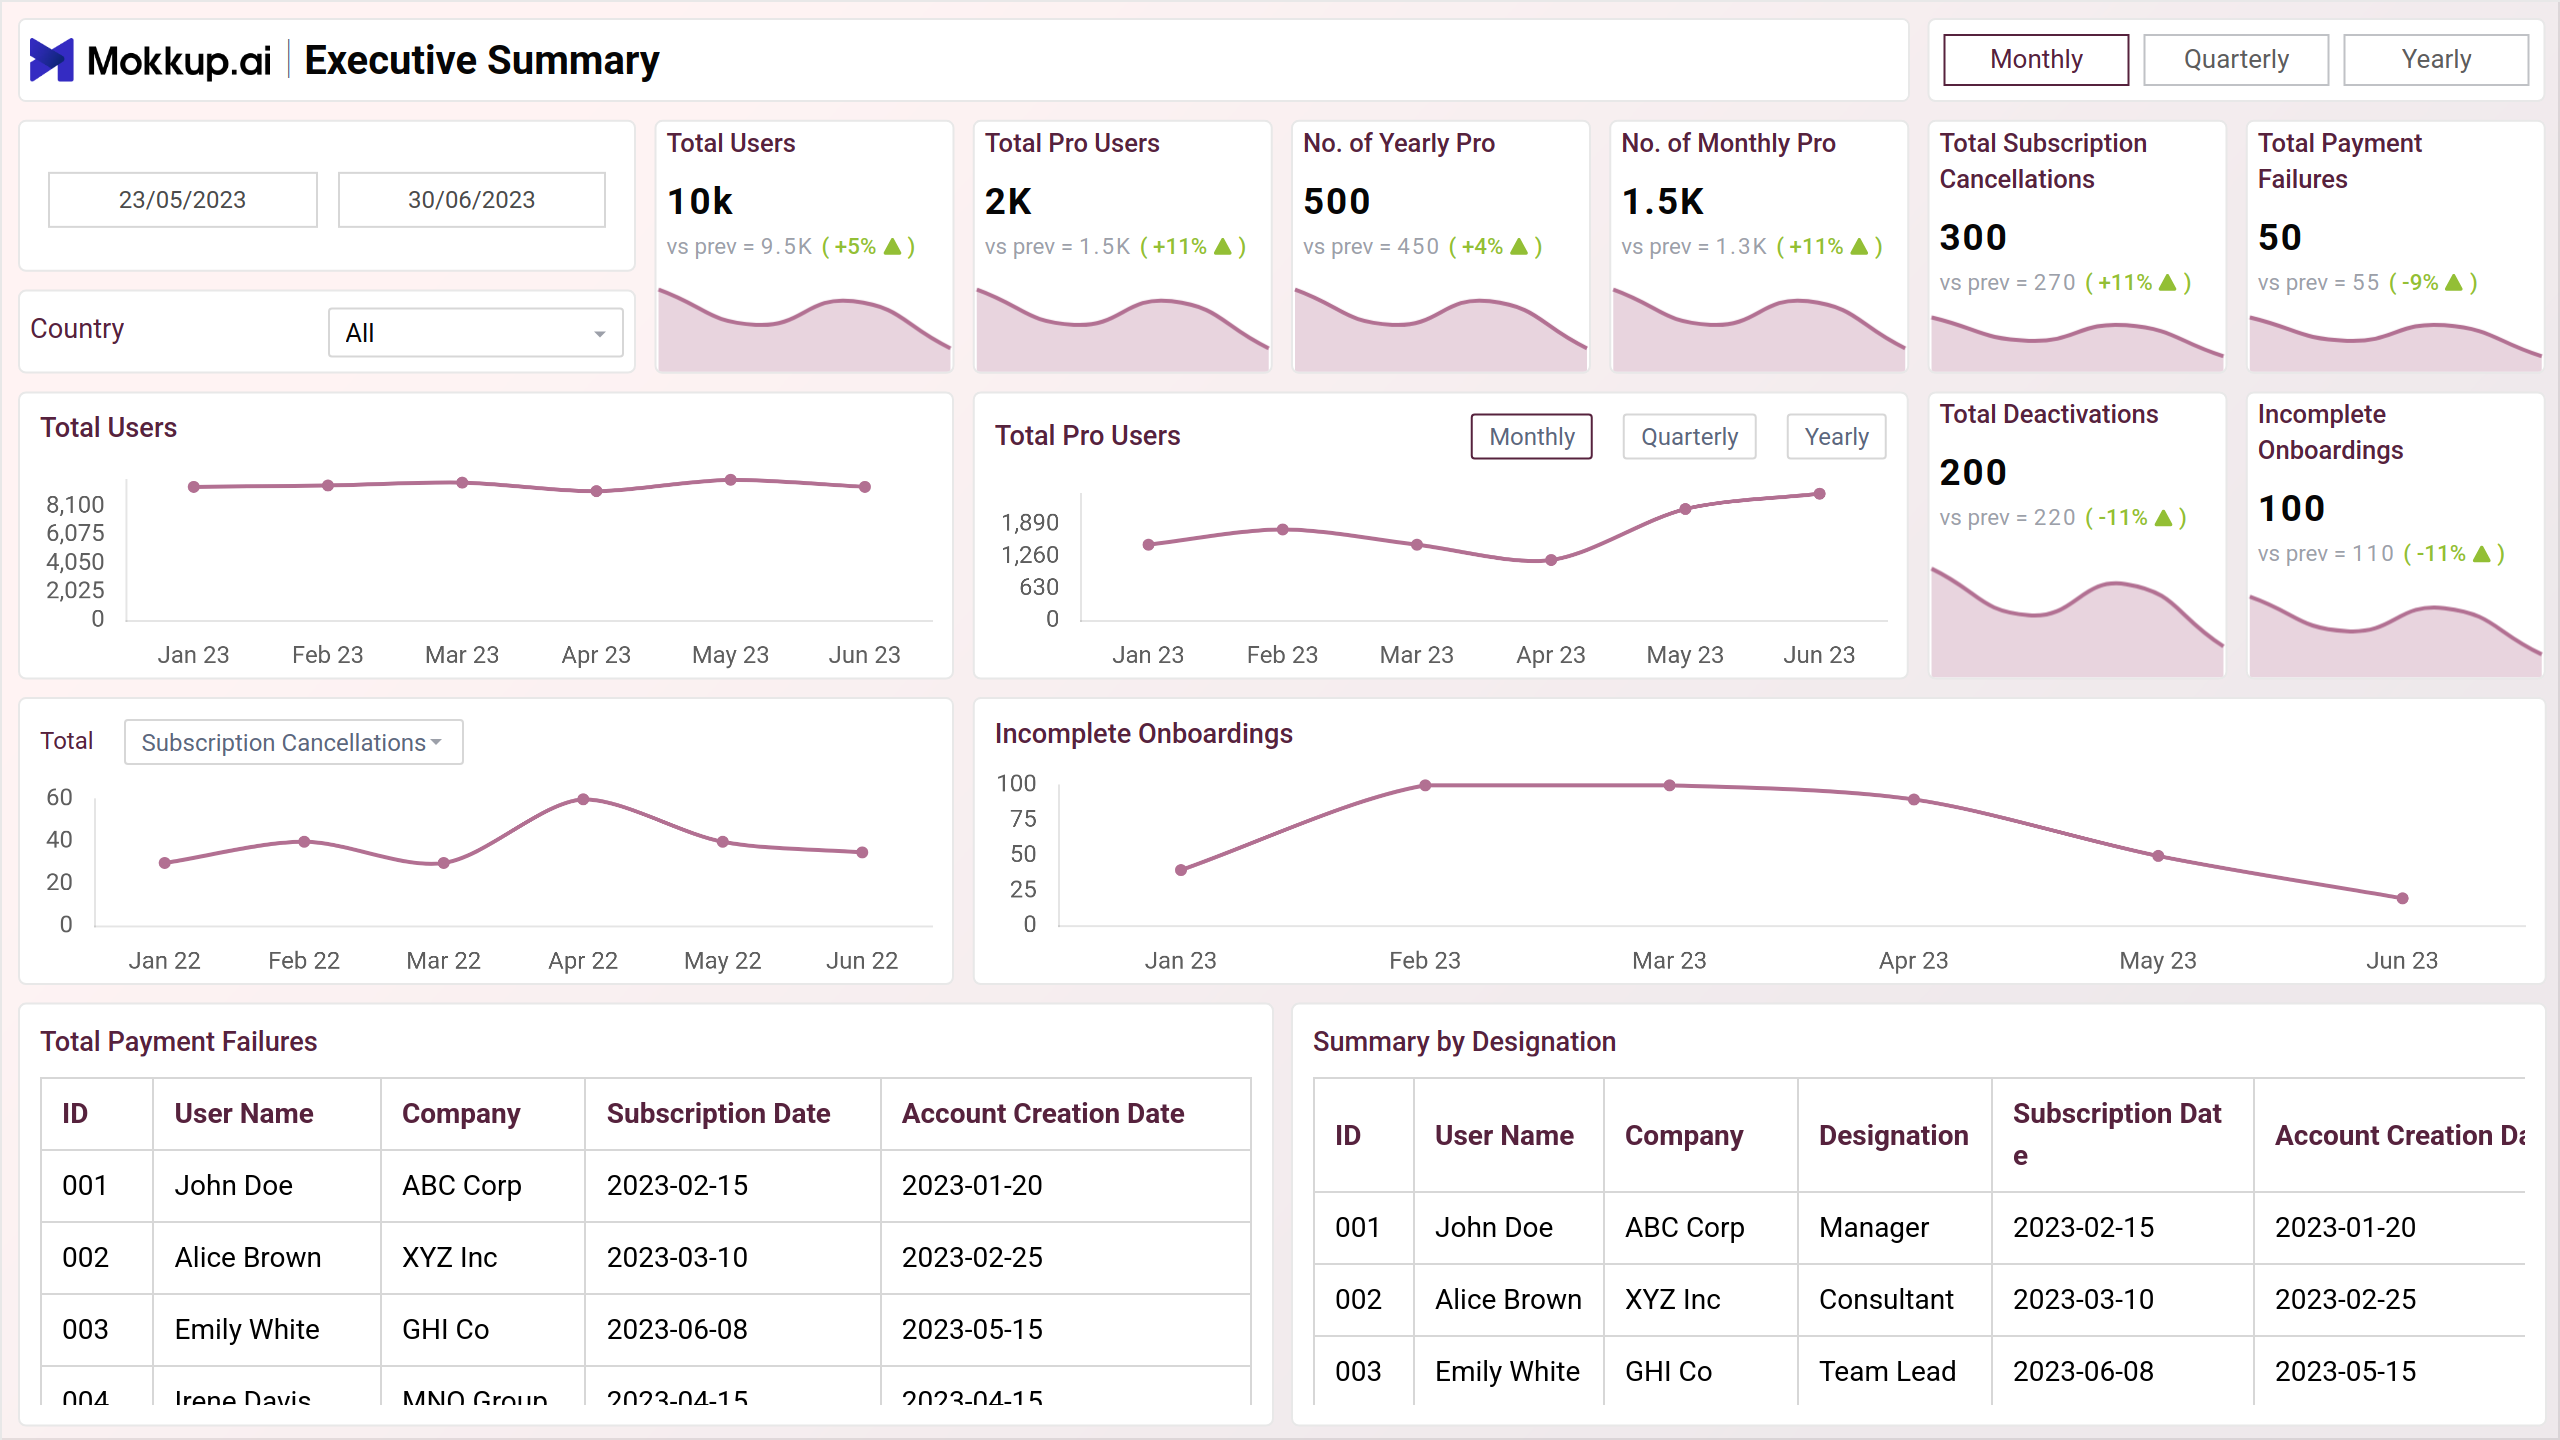Click the Jan 23 point on Total Pro Users chart
This screenshot has height=1440, width=2560.
point(1148,545)
